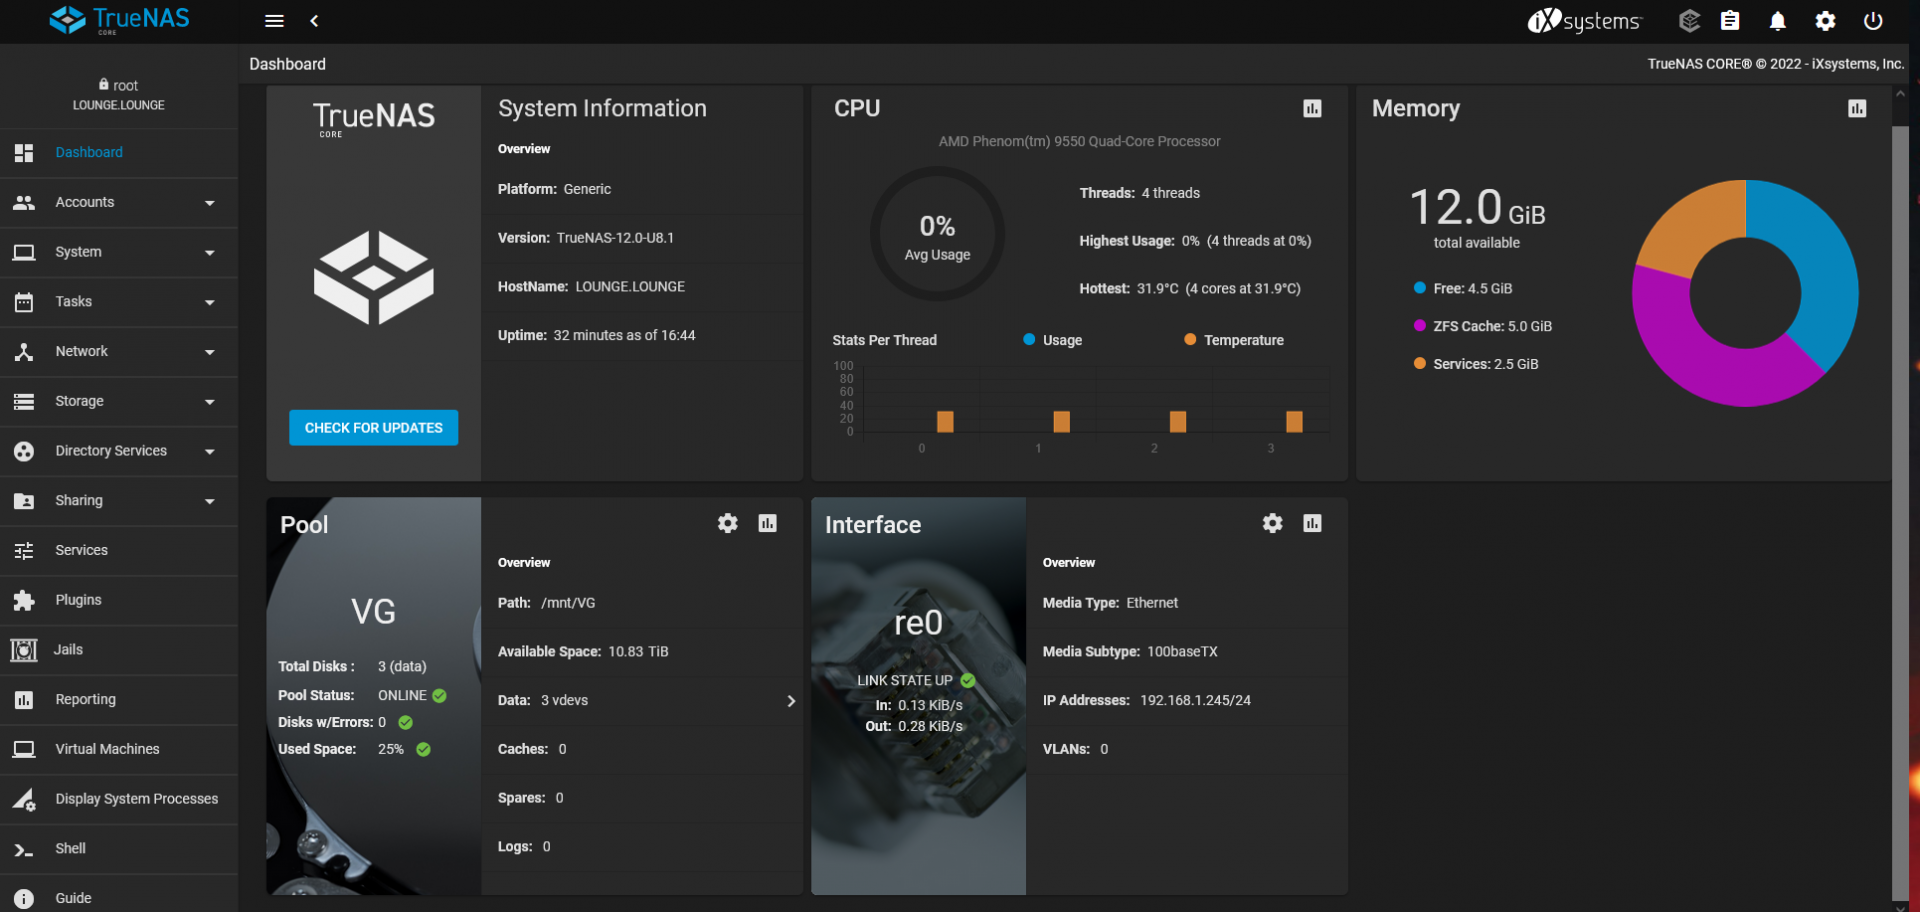Expand the Directory Services menu arrow
1920x912 pixels.
210,452
